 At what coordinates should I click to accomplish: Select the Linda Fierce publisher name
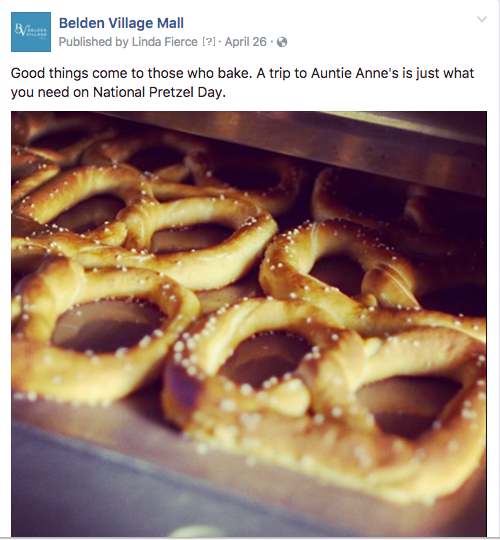(x=165, y=42)
